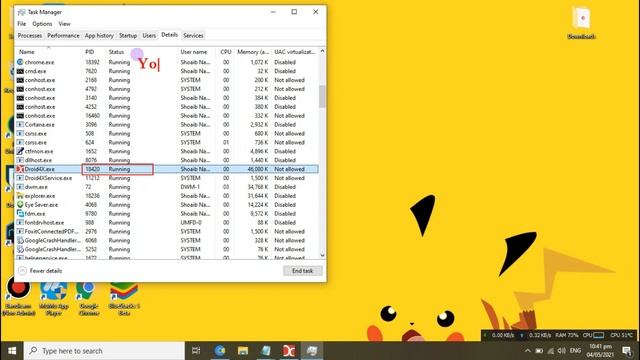Click the fdm.exe process icon
The height and width of the screenshot is (360, 640).
point(20,213)
